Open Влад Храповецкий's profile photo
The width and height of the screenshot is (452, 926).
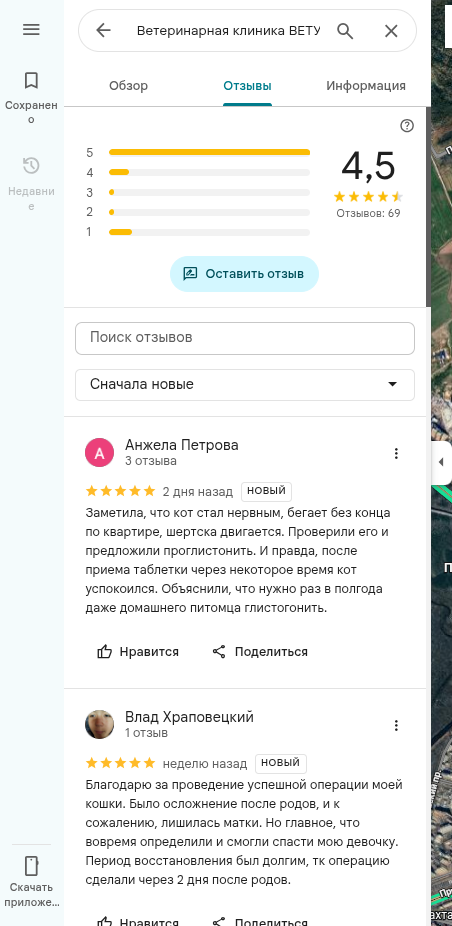point(100,725)
